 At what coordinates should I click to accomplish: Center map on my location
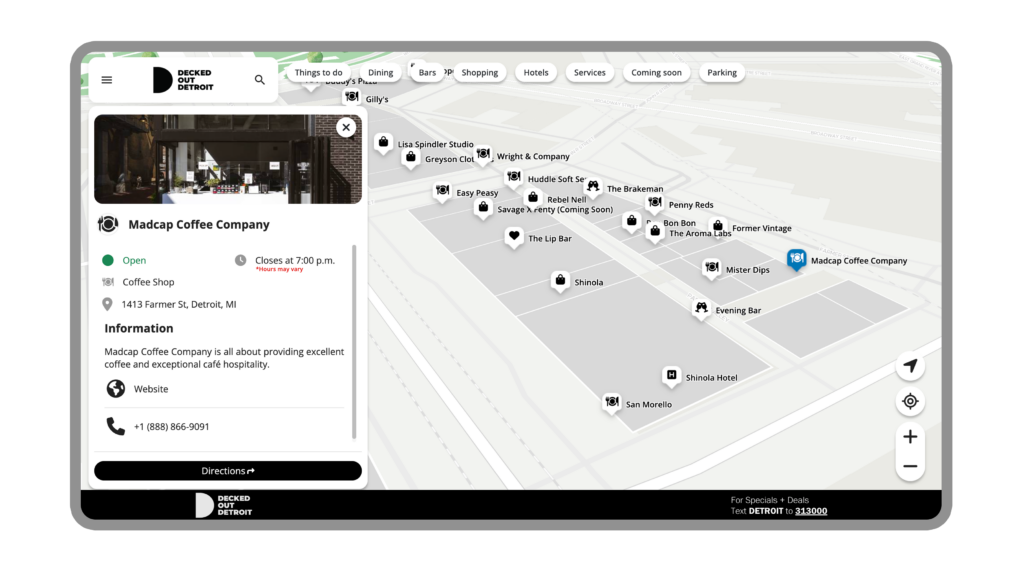(910, 402)
